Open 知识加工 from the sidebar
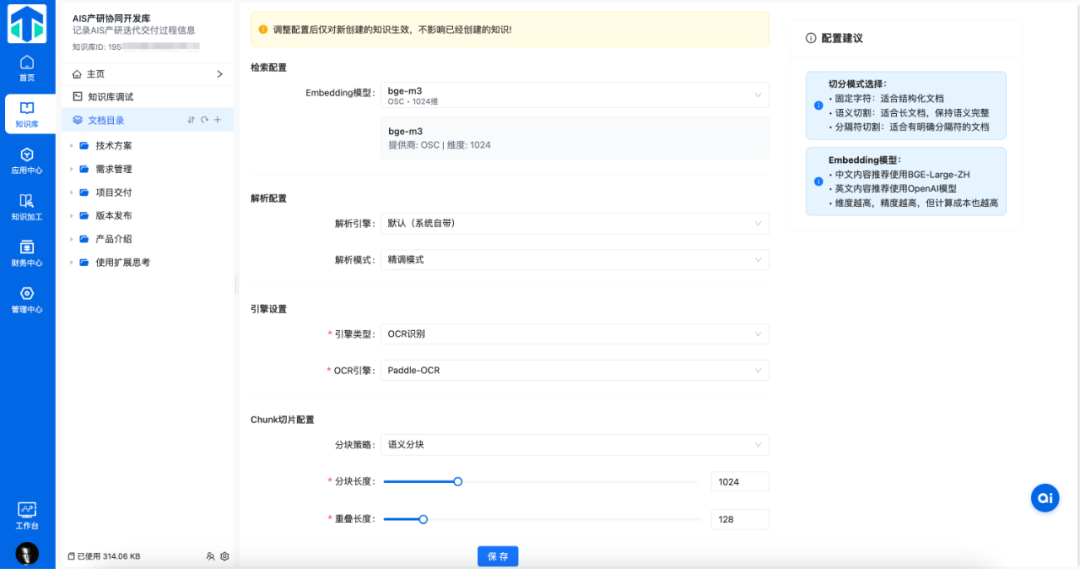 [x=27, y=206]
